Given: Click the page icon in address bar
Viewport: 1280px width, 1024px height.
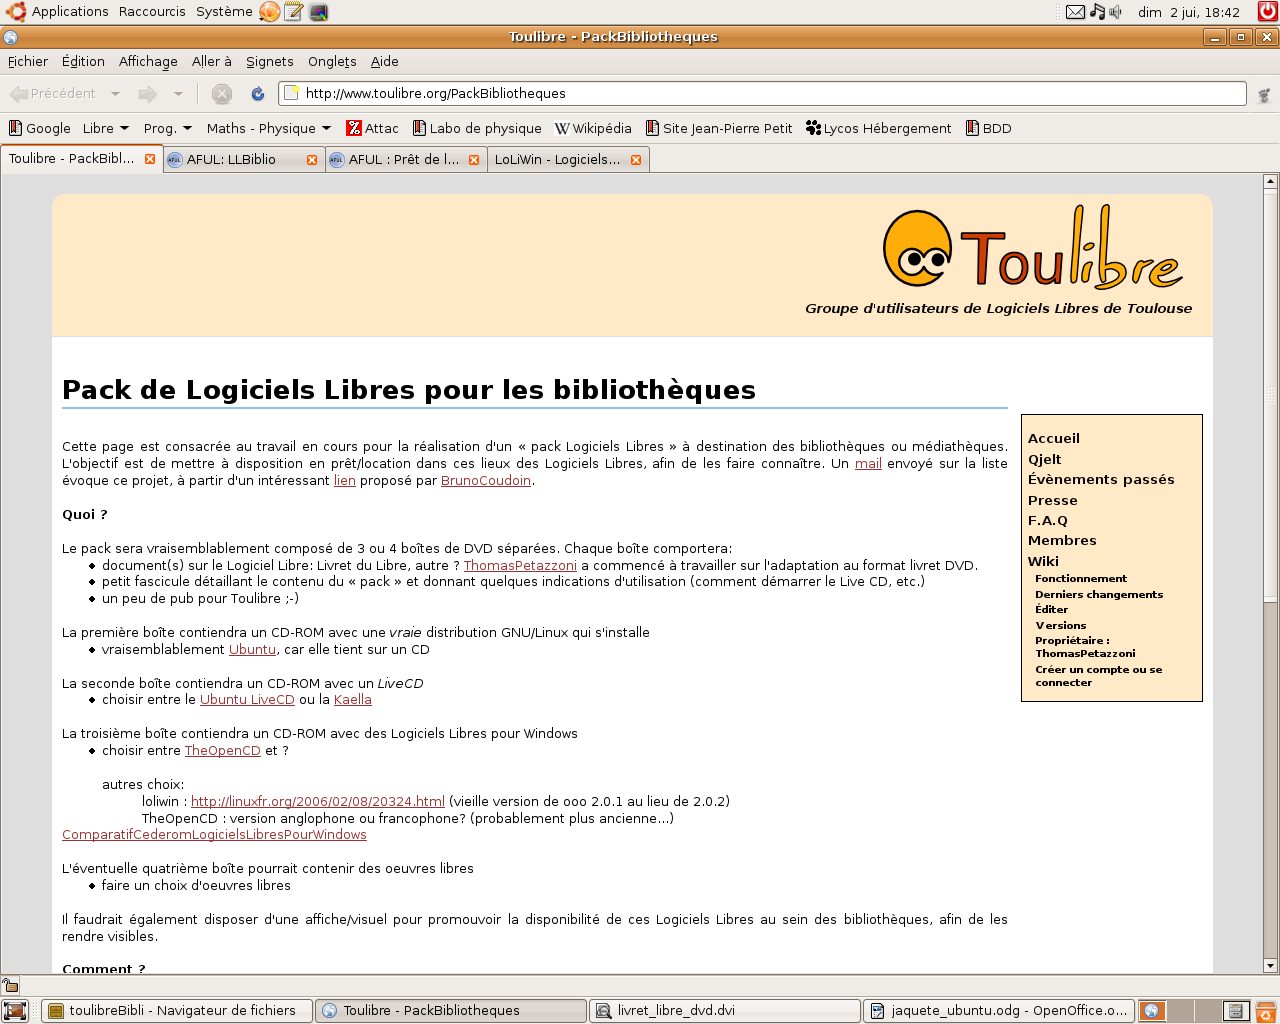Looking at the screenshot, I should pos(292,93).
